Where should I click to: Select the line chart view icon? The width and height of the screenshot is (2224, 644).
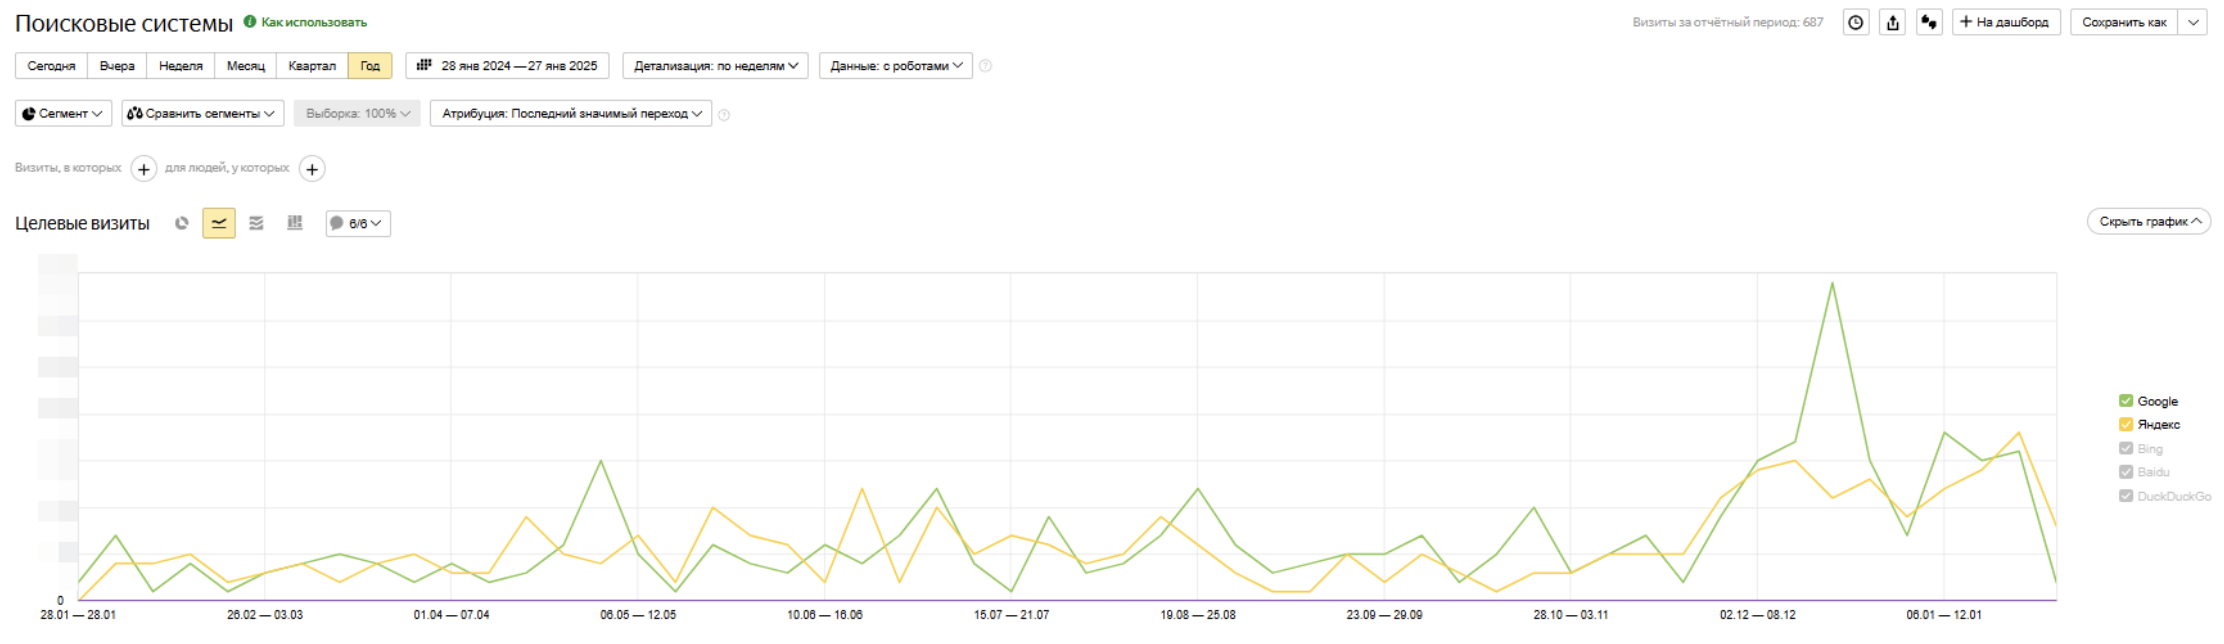[x=219, y=223]
